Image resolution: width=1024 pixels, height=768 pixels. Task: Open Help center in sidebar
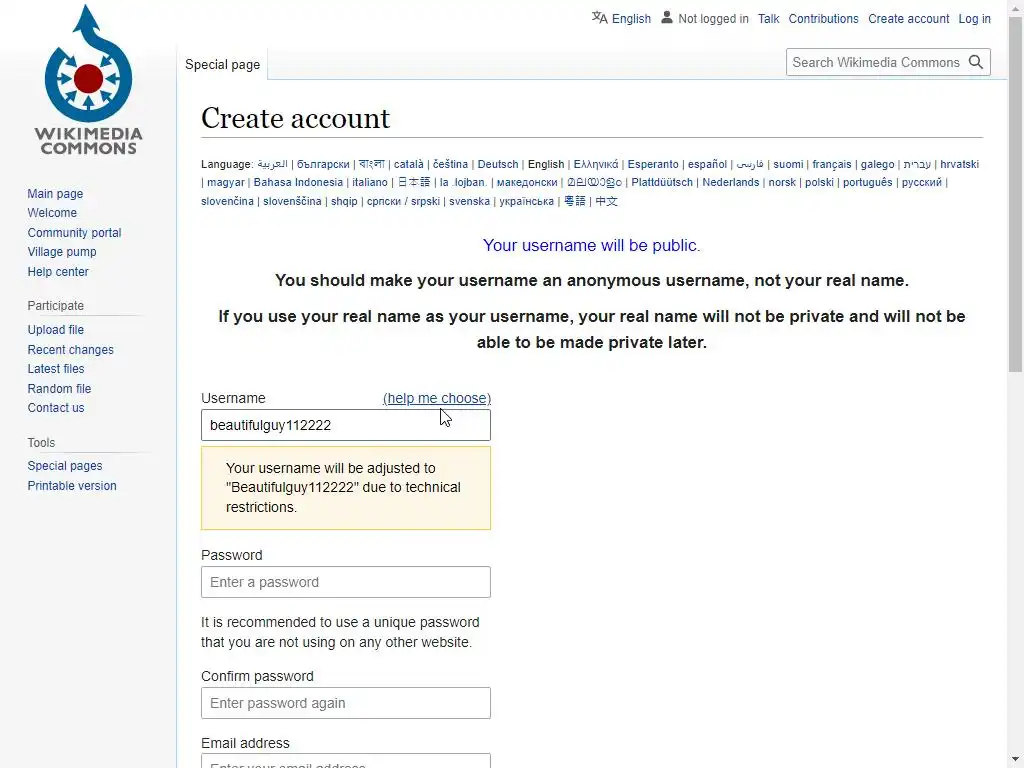click(58, 272)
